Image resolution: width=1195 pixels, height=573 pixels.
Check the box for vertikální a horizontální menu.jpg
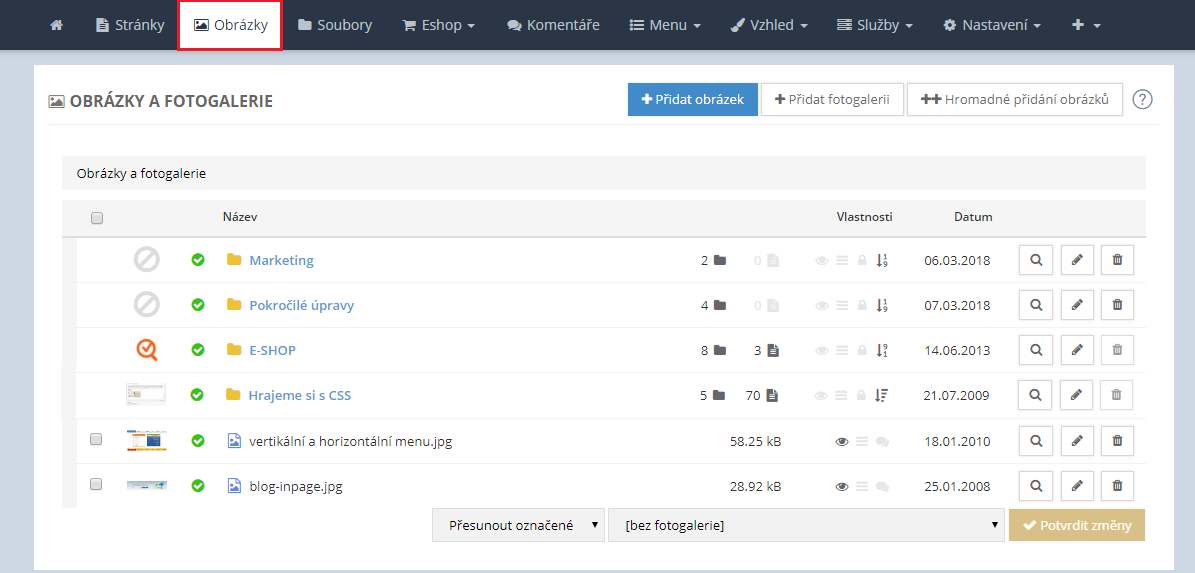96,439
